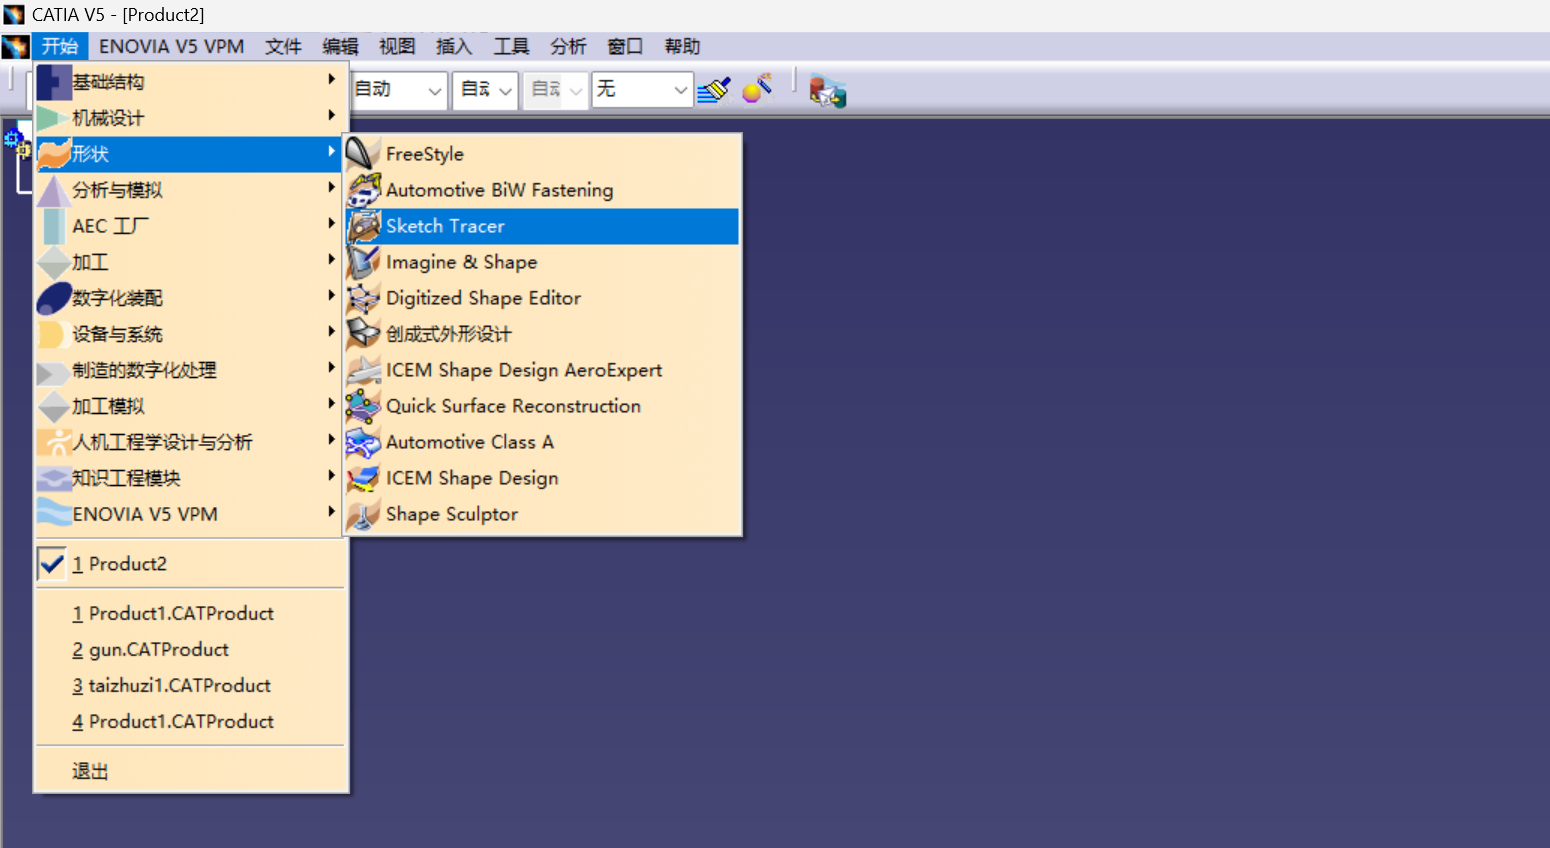
Task: Click the painter brush toolbar icon
Action: [x=714, y=90]
